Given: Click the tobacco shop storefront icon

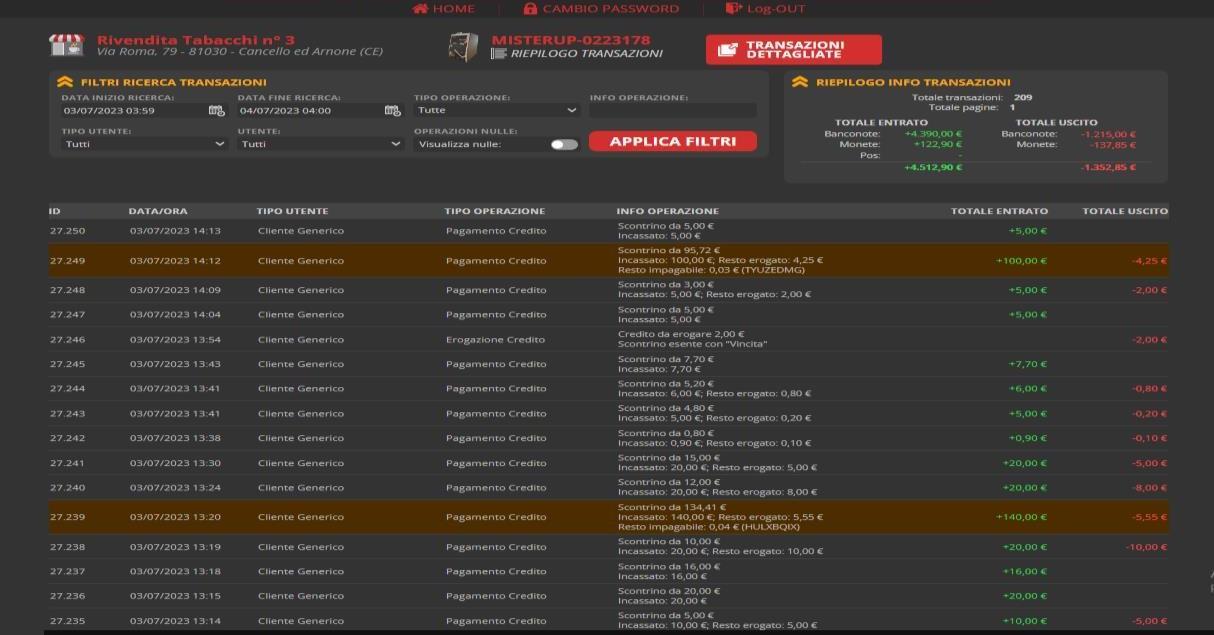Looking at the screenshot, I should tap(67, 45).
